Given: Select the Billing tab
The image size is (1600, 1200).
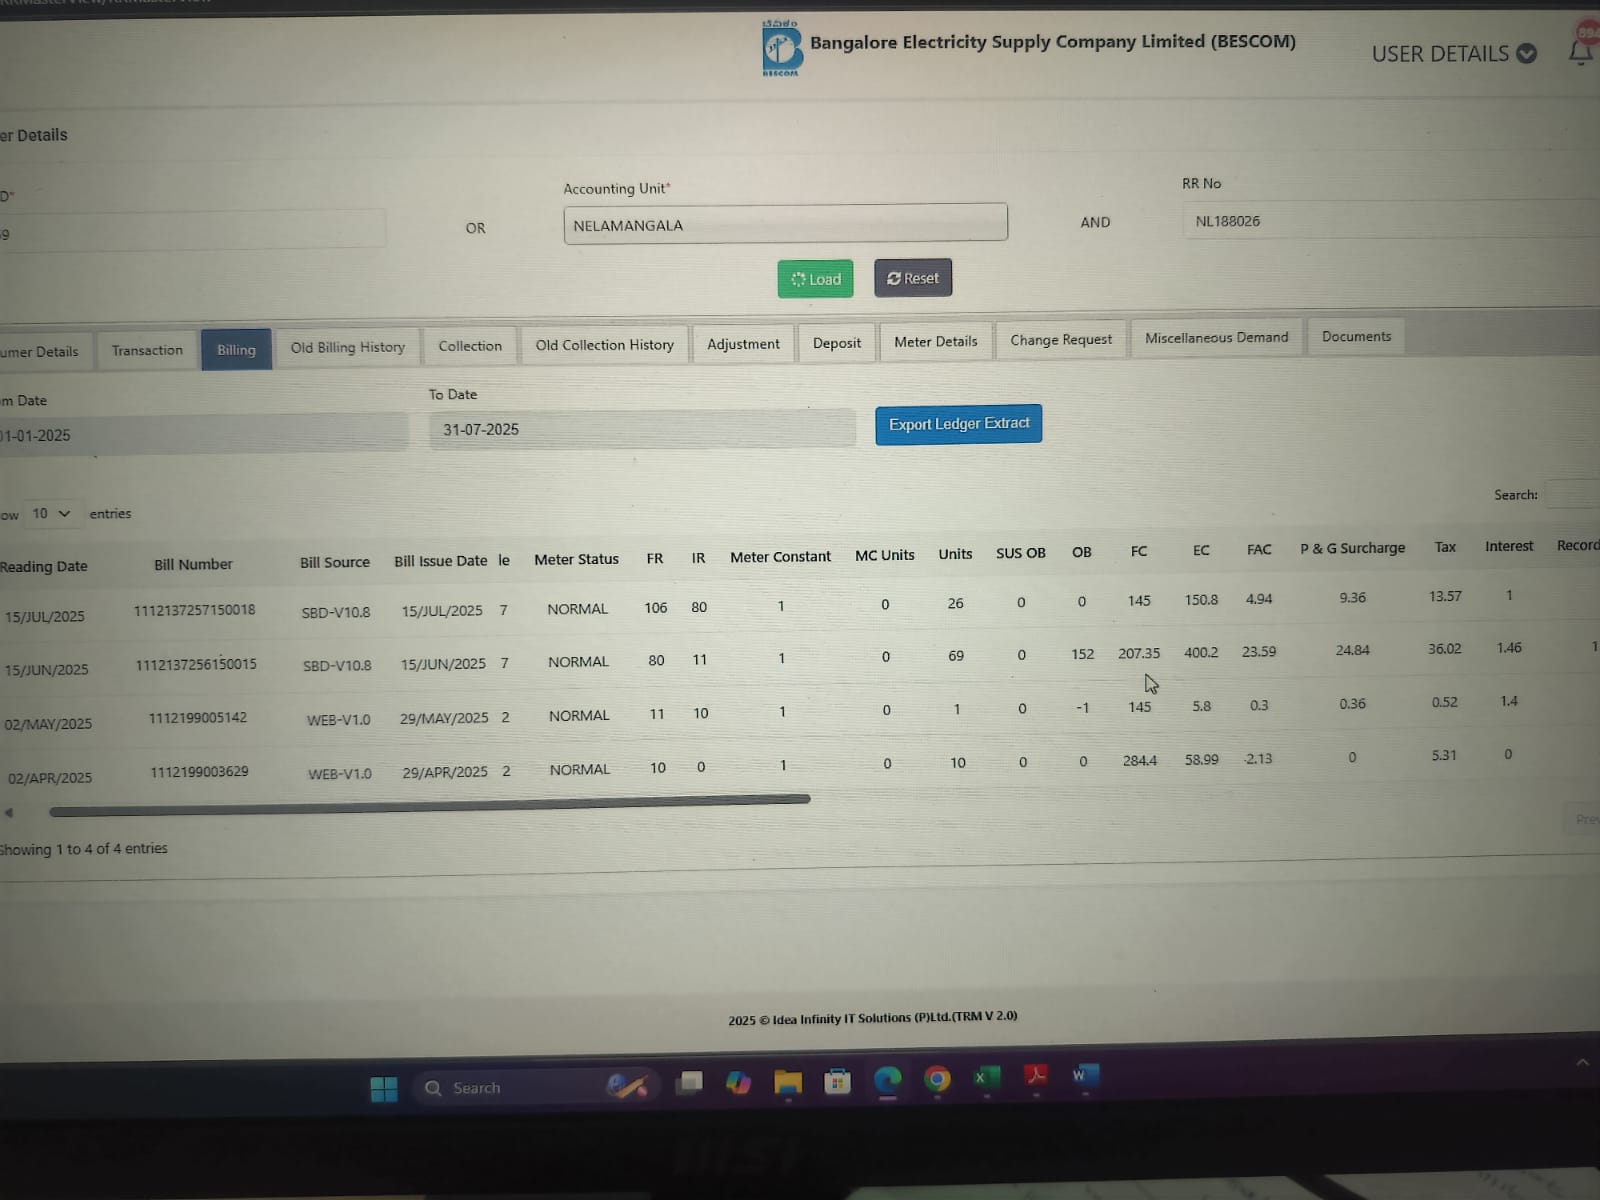Looking at the screenshot, I should [x=236, y=350].
